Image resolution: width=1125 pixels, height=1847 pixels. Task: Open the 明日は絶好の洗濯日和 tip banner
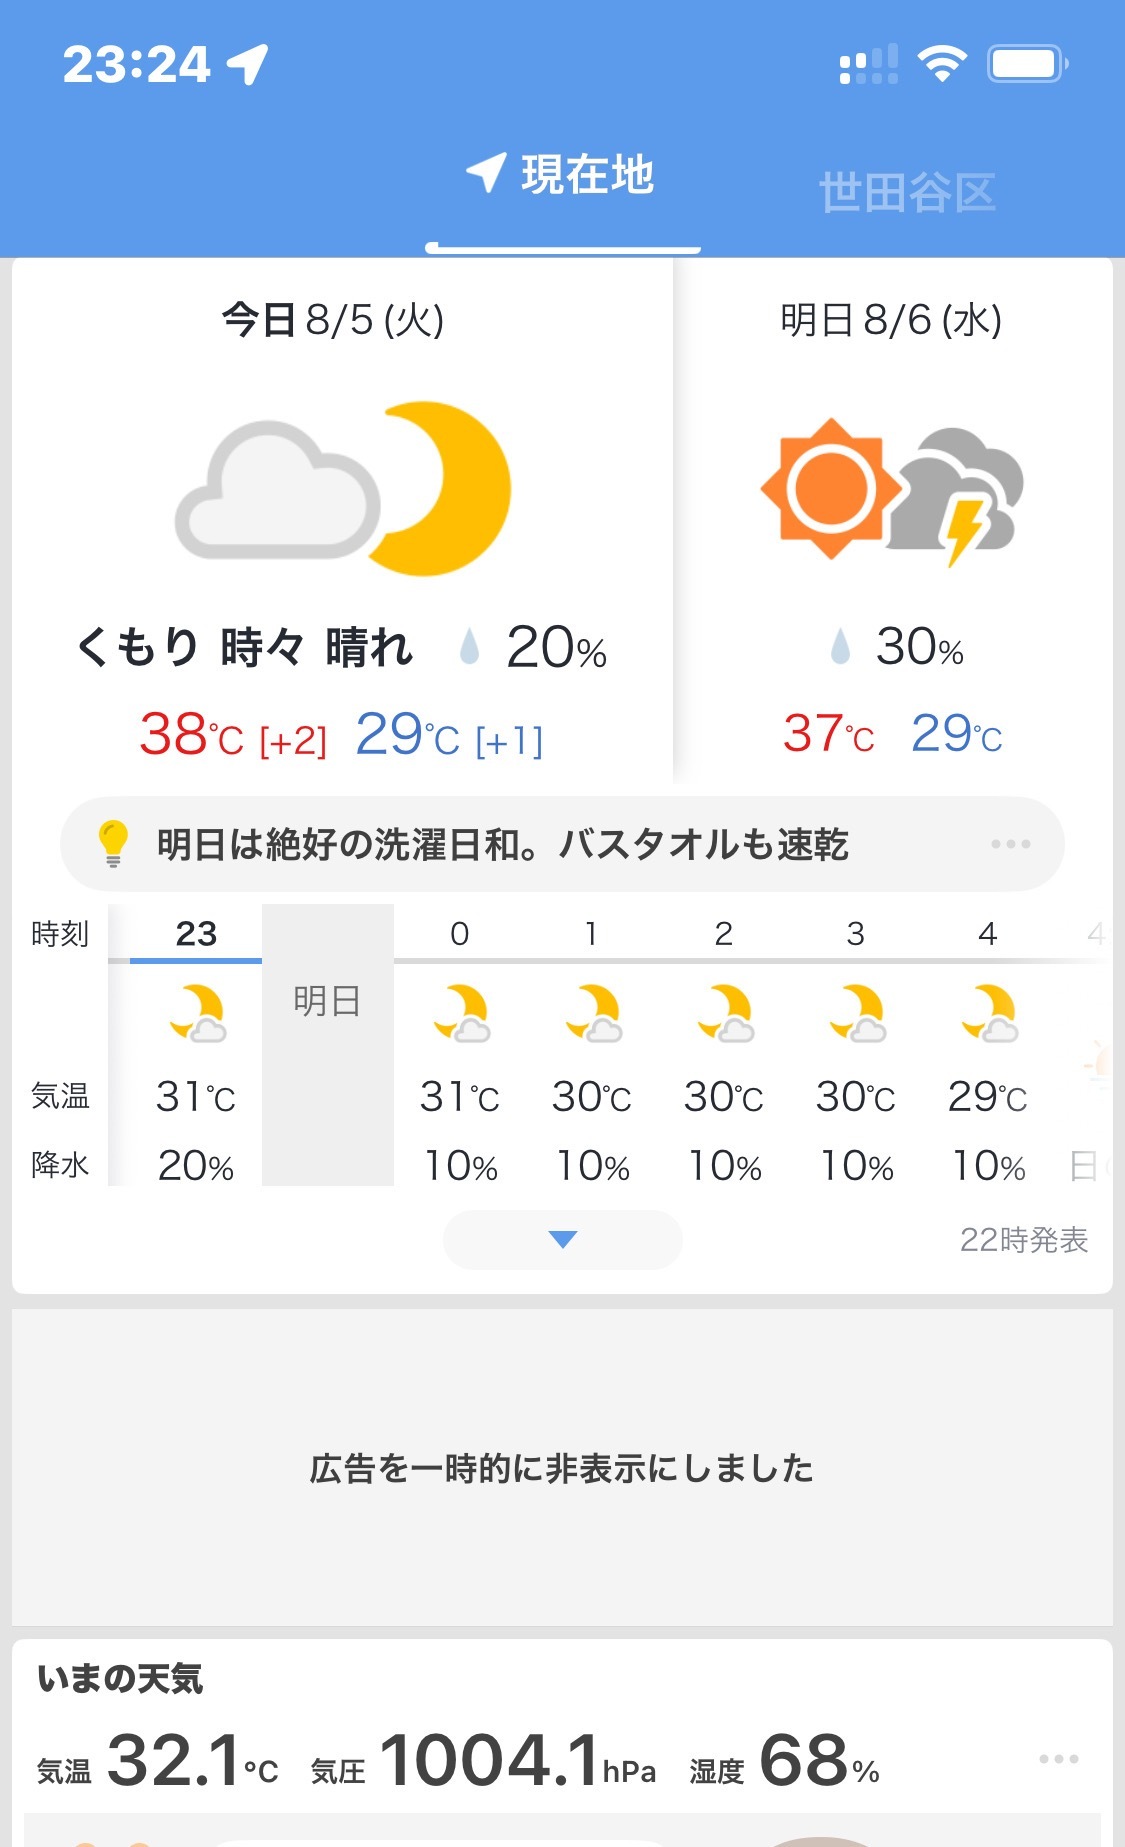point(503,845)
